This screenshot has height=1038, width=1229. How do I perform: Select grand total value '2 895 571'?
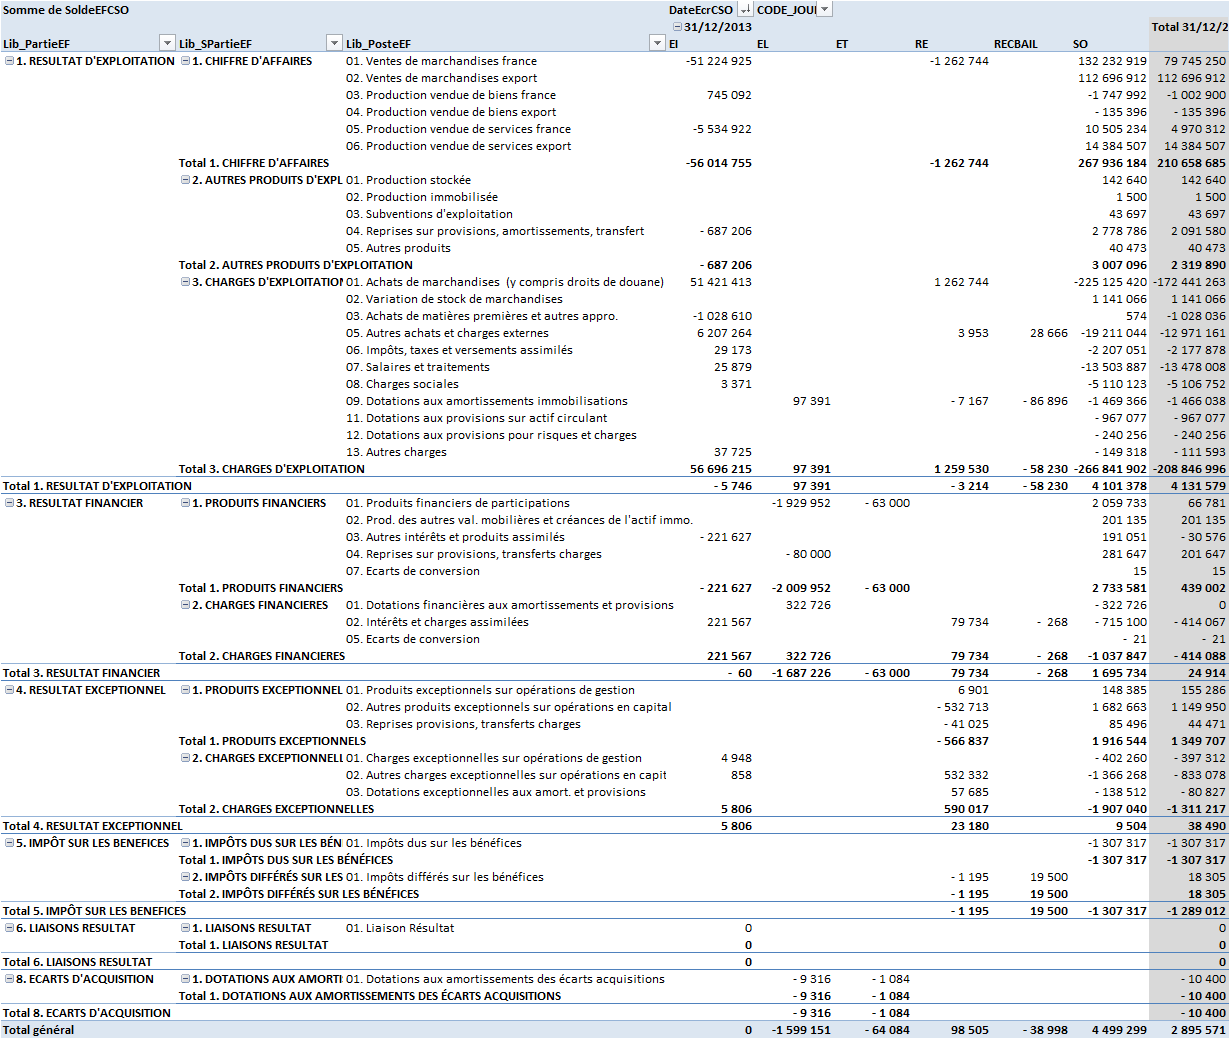1196,1030
